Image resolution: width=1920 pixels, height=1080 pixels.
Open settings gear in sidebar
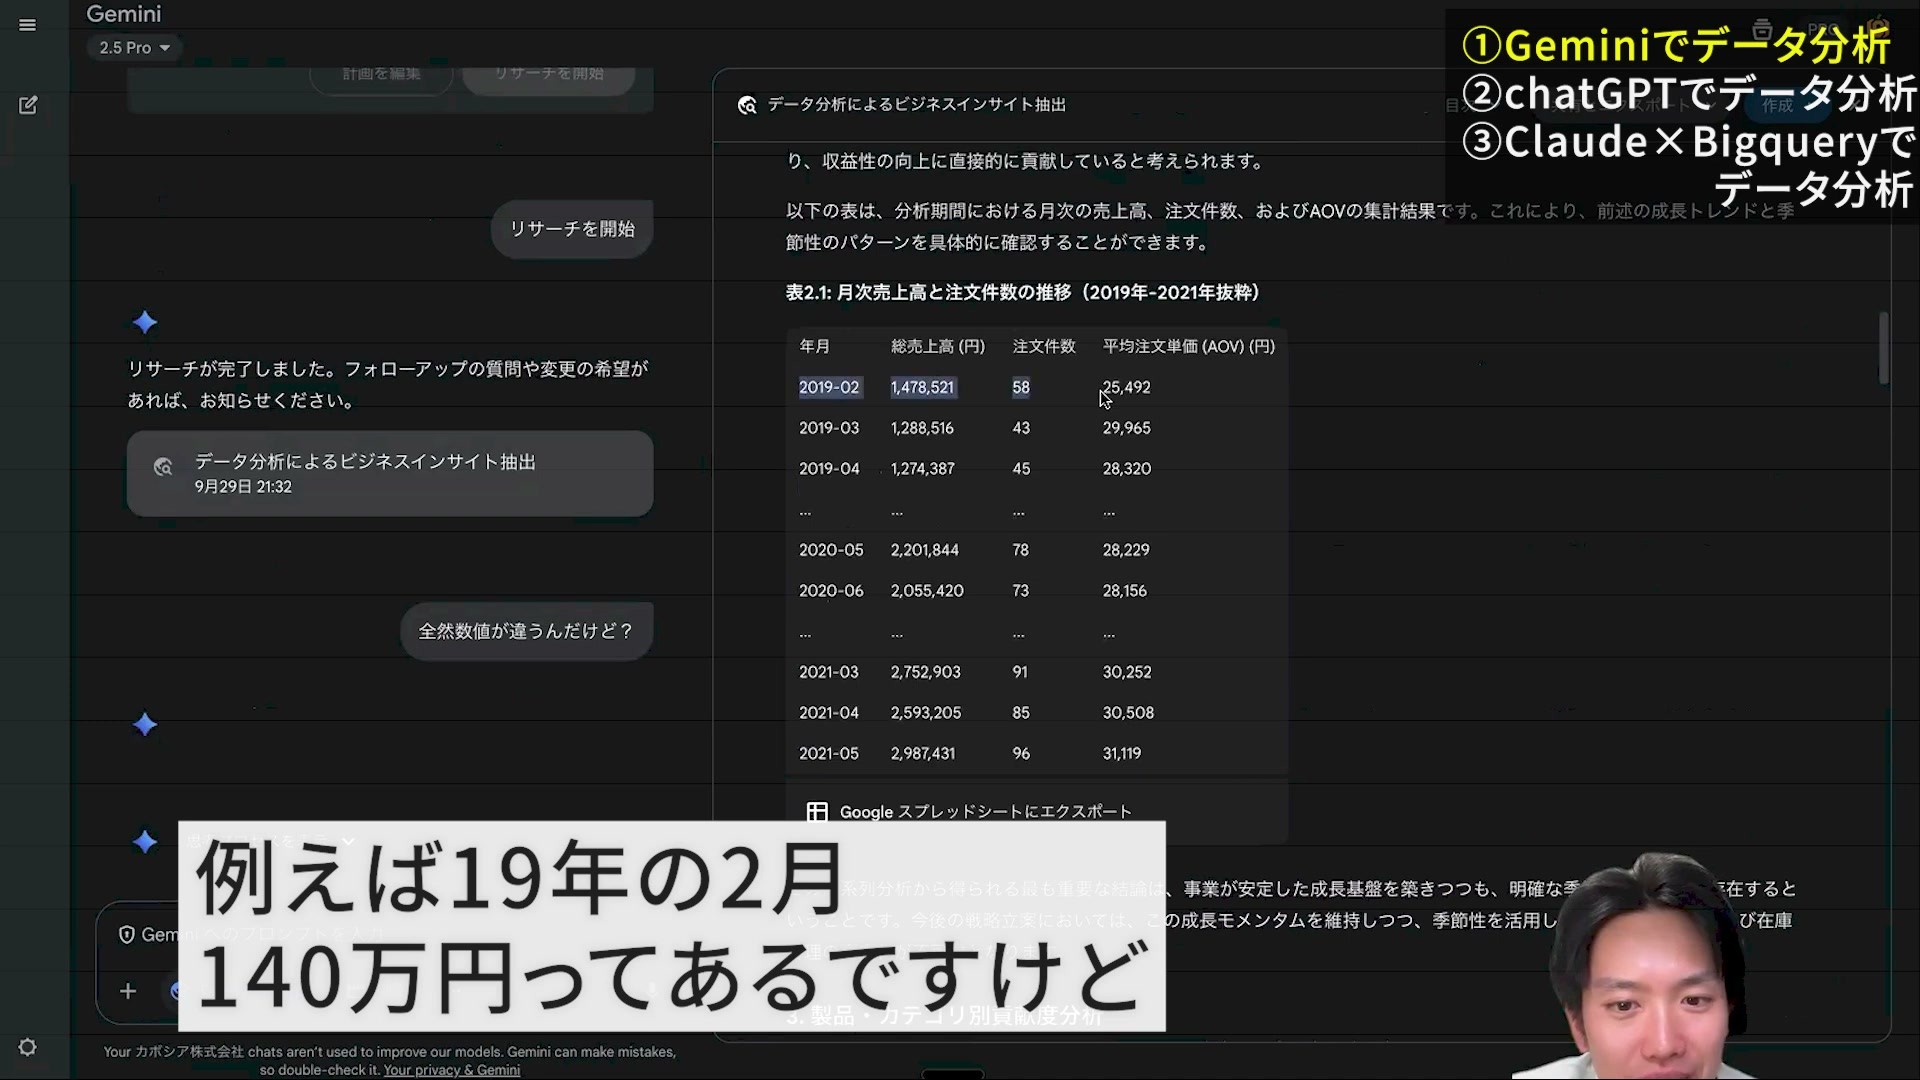tap(28, 1047)
